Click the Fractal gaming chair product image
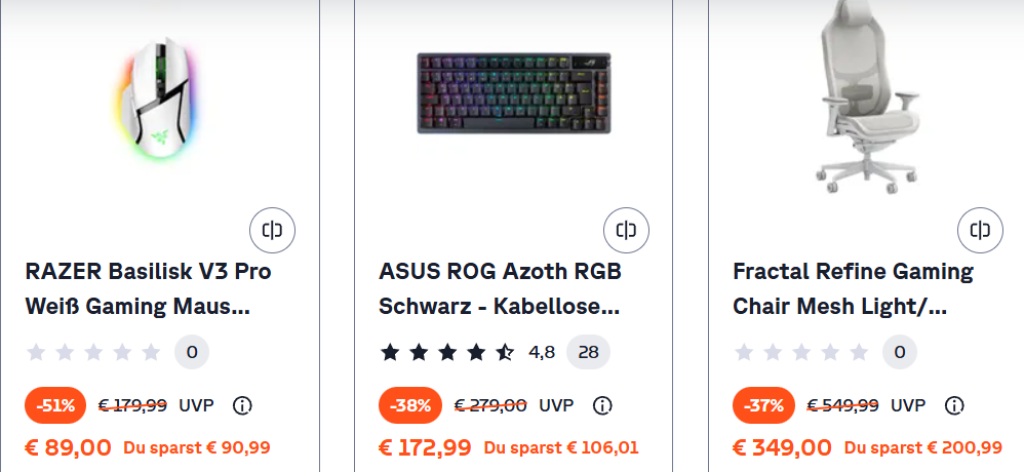Screen dimensions: 1024x472 pos(868,95)
